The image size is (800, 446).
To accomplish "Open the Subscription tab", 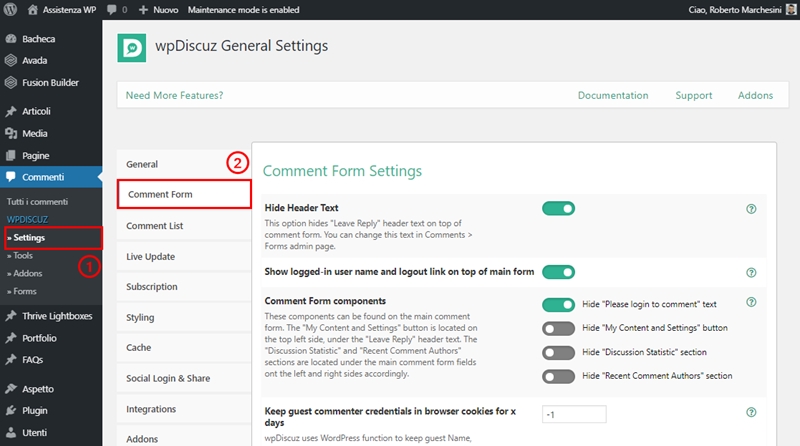I will (184, 287).
